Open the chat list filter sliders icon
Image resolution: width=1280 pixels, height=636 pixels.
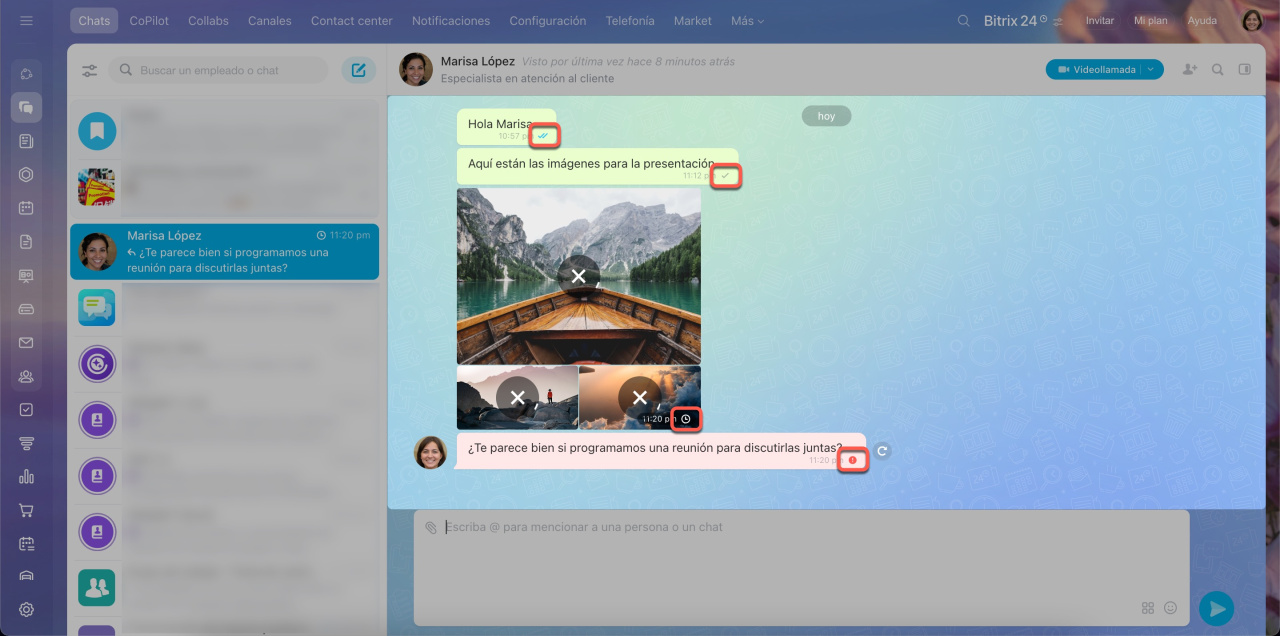pos(90,70)
